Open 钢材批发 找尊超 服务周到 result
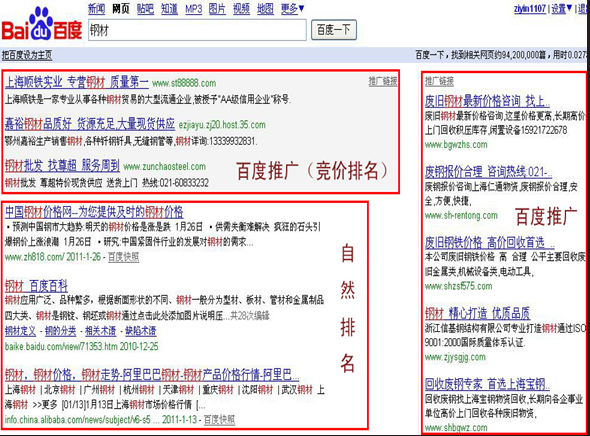The width and height of the screenshot is (590, 436). click(62, 165)
